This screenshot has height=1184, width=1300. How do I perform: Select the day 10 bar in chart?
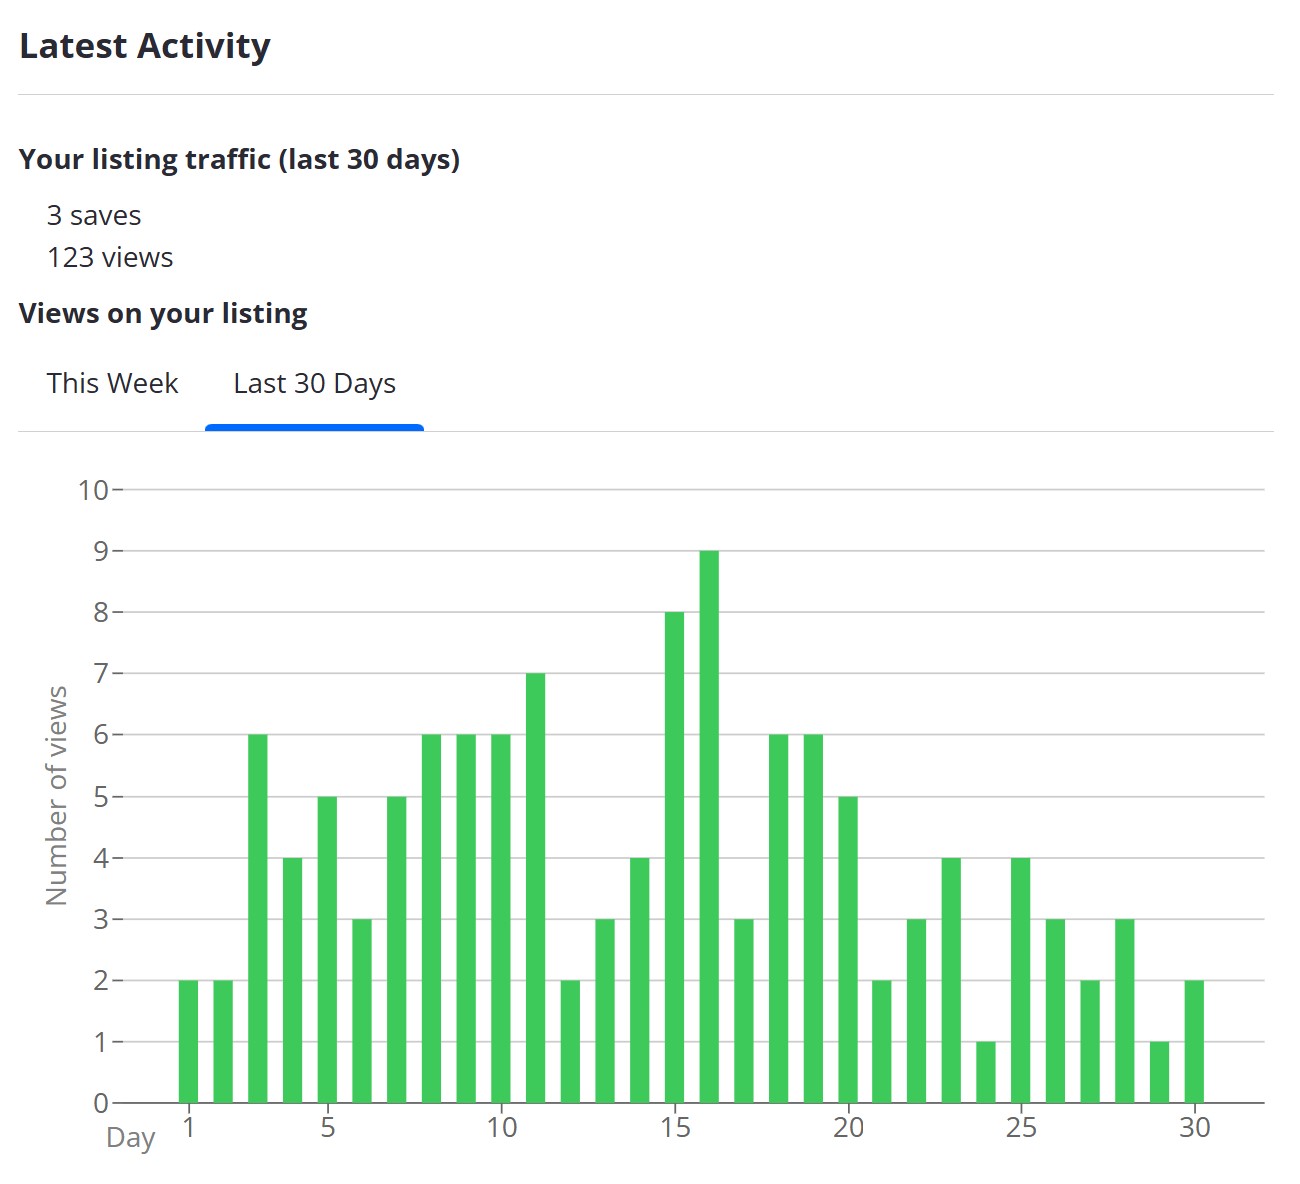click(501, 918)
